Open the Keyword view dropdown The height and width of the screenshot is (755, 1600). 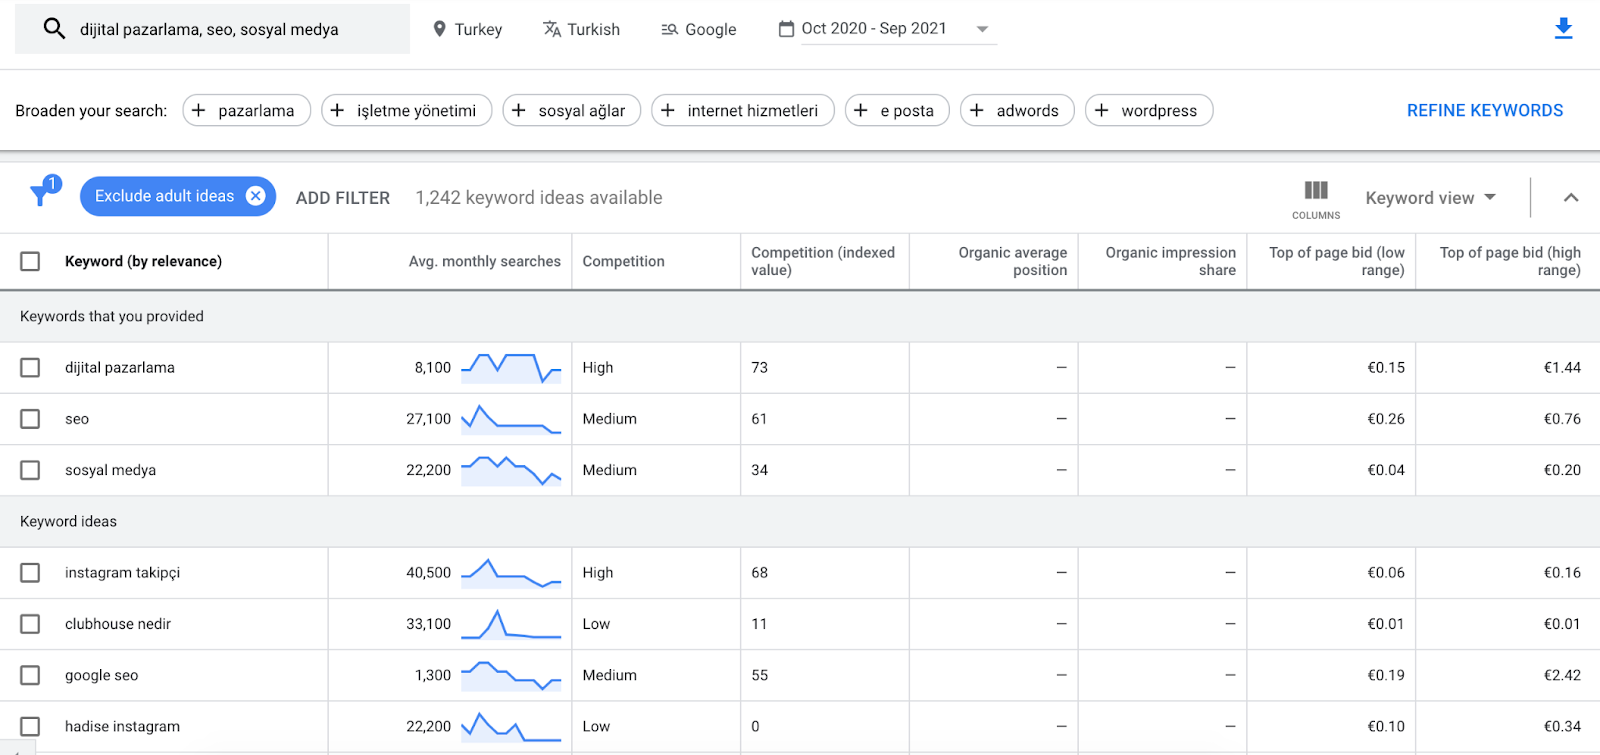(x=1431, y=198)
